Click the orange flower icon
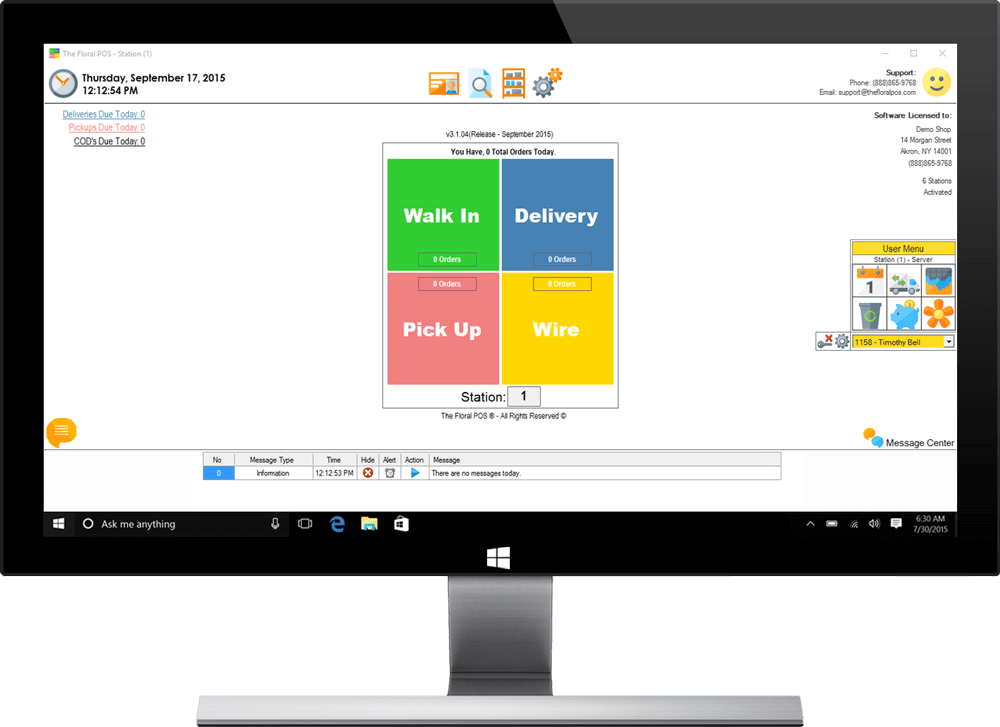Viewport: 1000px width, 727px height. coord(938,315)
